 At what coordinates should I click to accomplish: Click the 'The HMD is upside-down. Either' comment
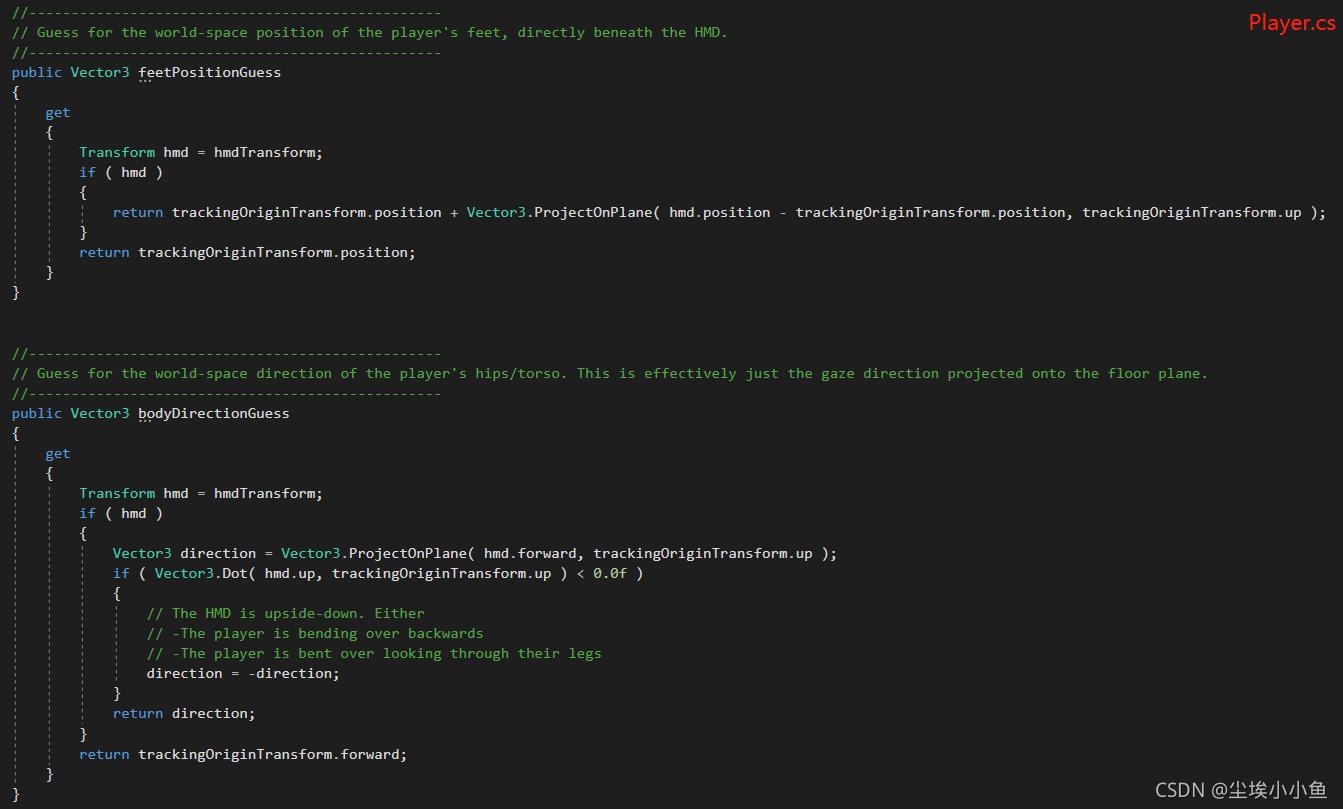pos(285,613)
